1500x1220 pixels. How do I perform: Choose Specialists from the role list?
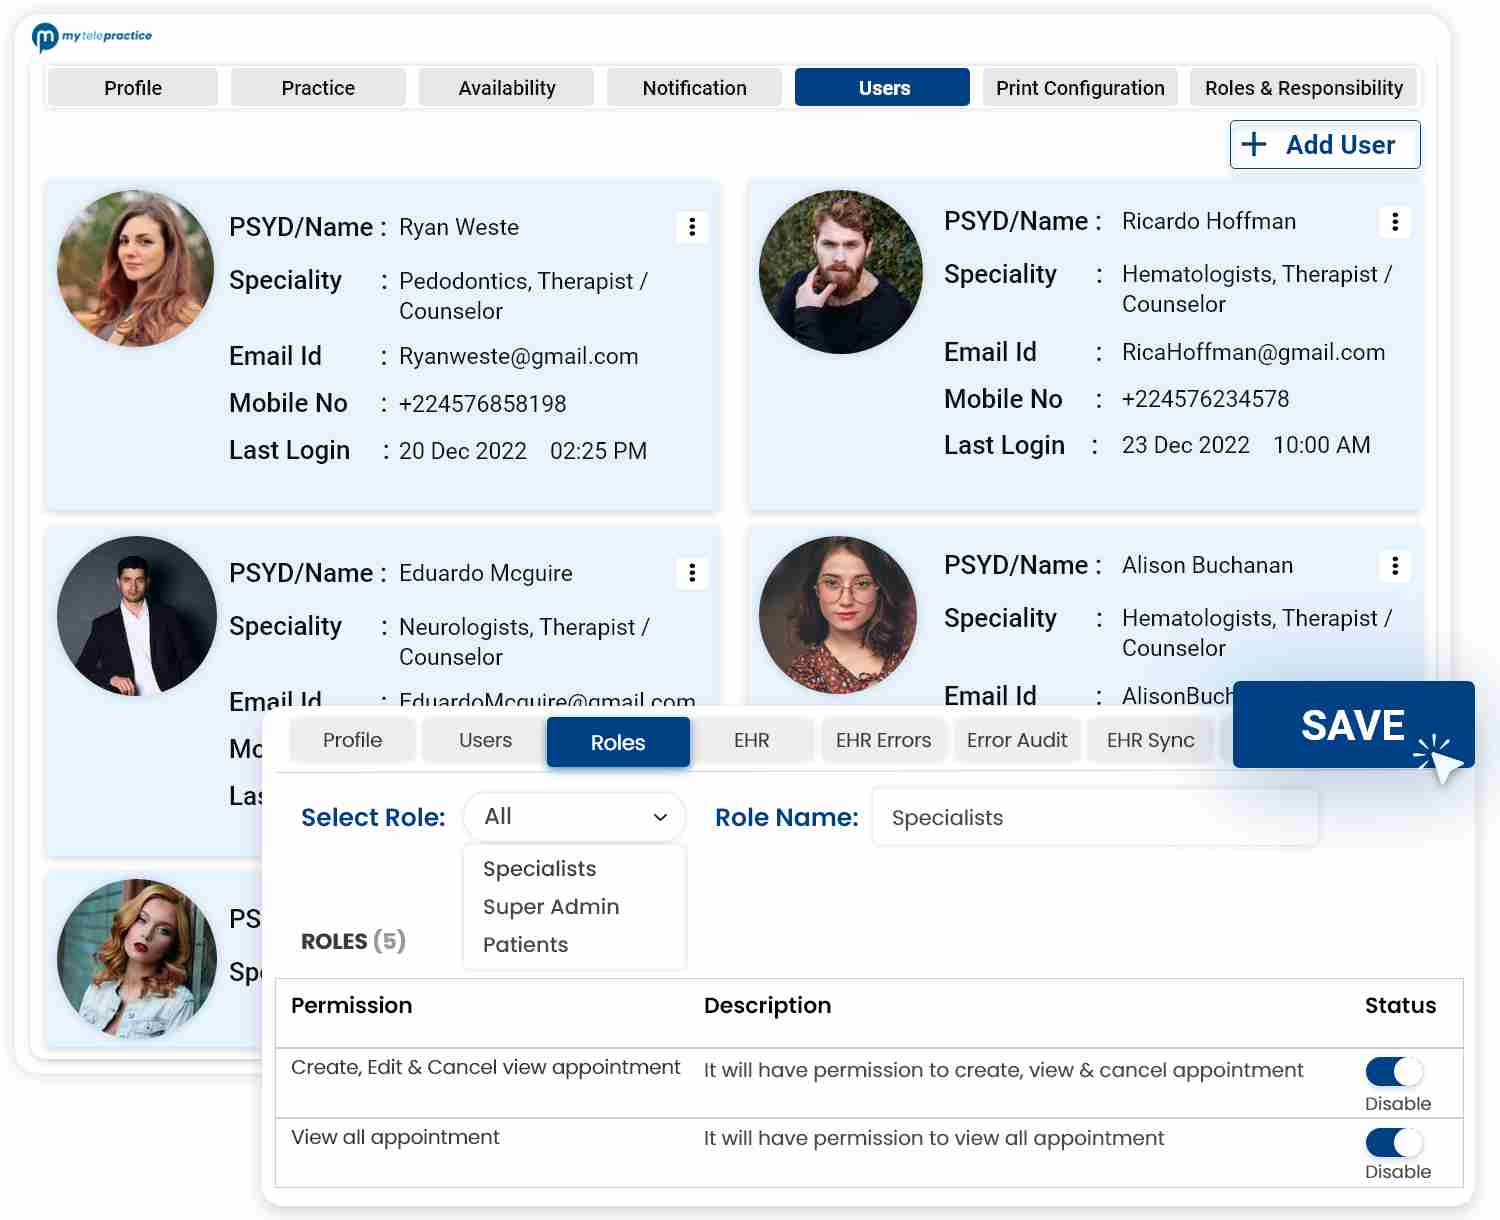pos(538,868)
